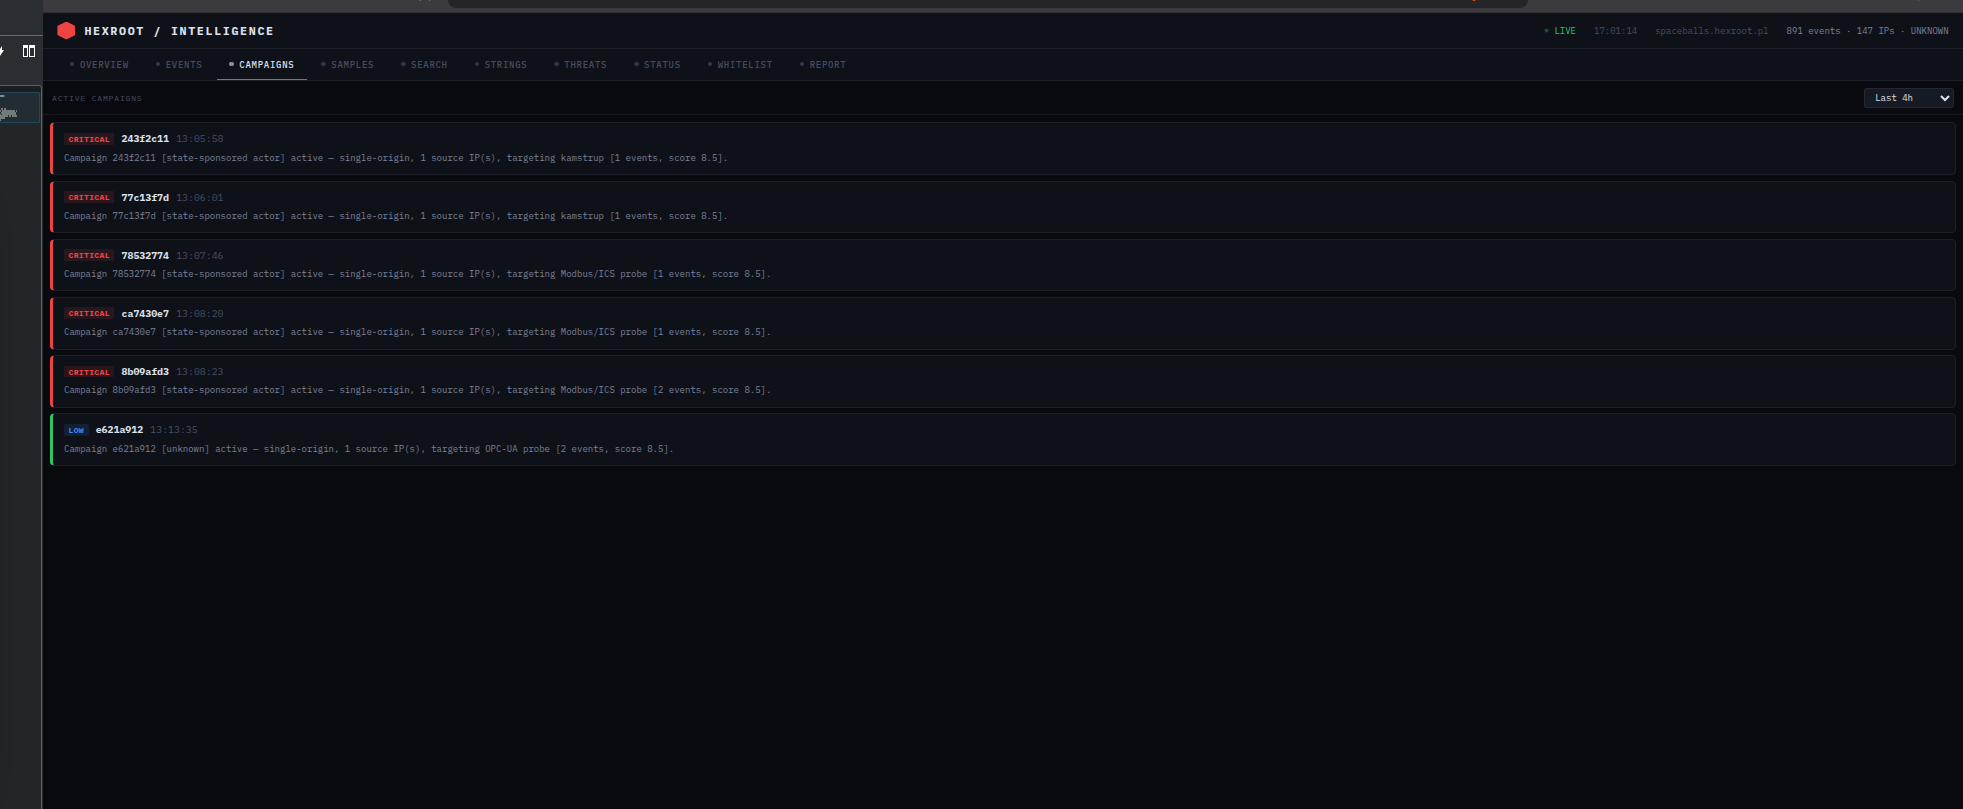Image resolution: width=1963 pixels, height=809 pixels.
Task: Select the Campaigns tab
Action: 262,65
